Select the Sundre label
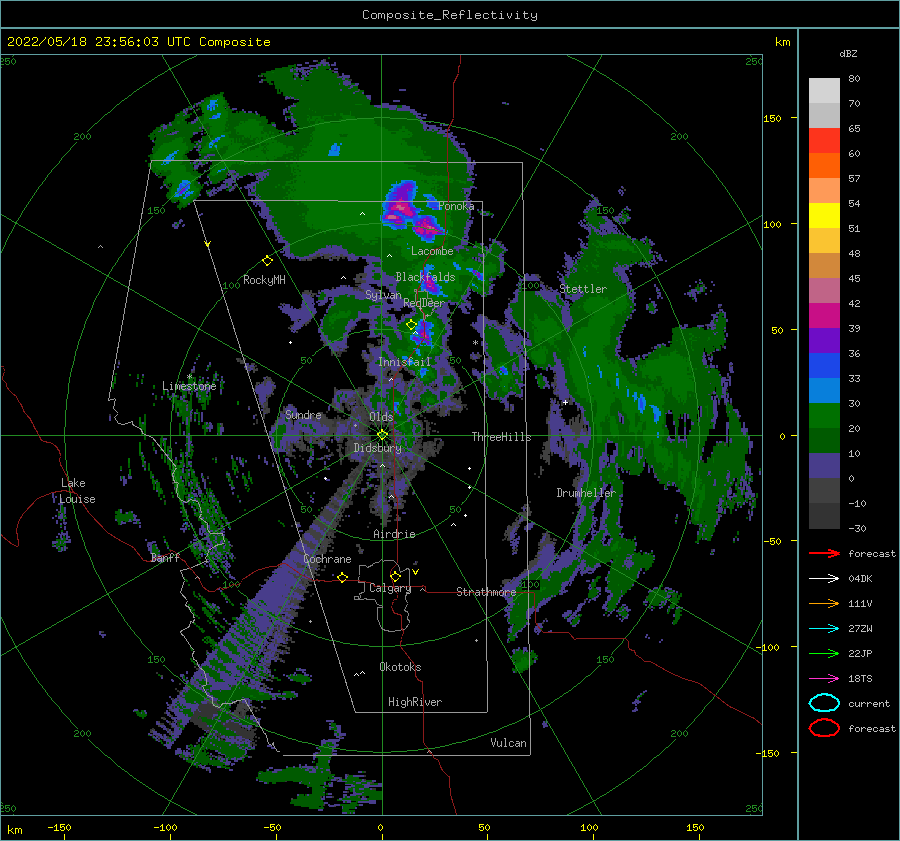 click(303, 414)
